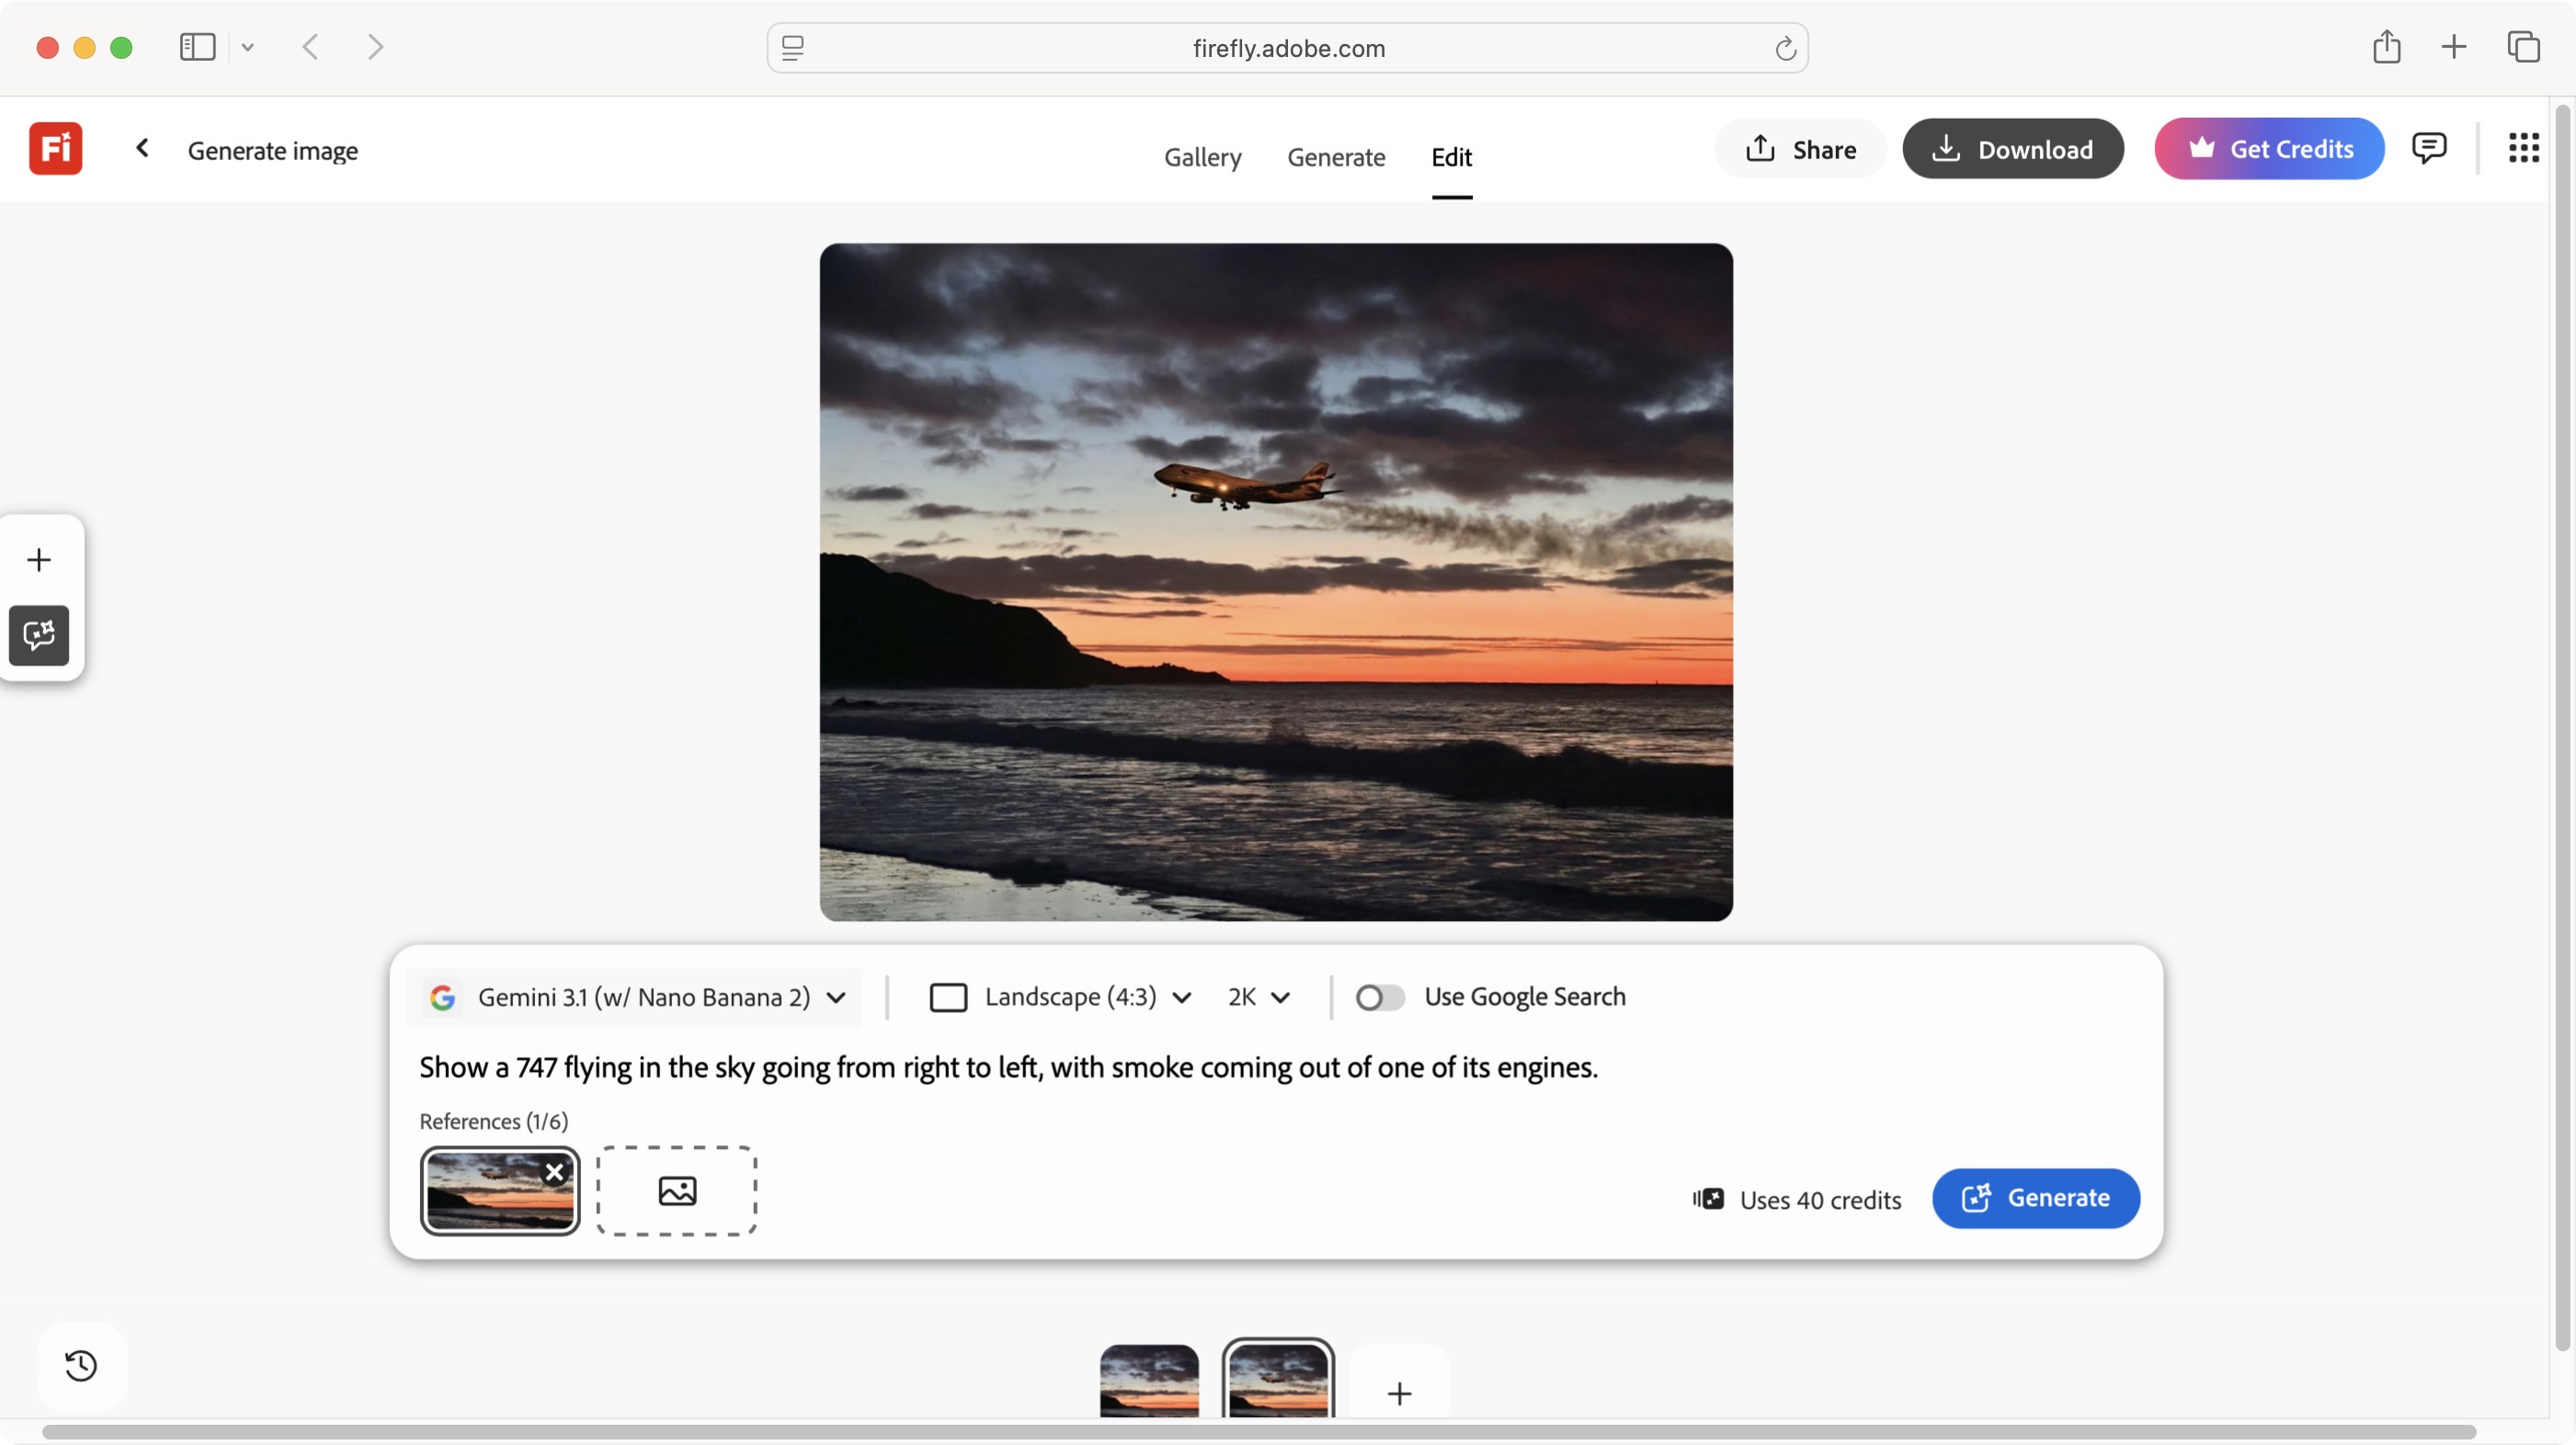Viewport: 2576px width, 1445px height.
Task: Click the Generate button
Action: [x=2035, y=1199]
